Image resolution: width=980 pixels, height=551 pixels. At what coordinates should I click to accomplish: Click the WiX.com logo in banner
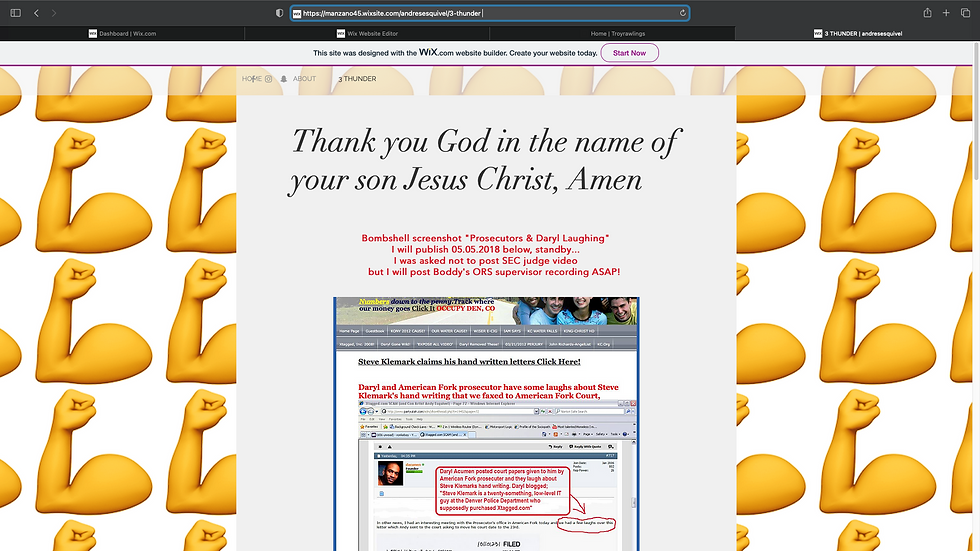(436, 52)
